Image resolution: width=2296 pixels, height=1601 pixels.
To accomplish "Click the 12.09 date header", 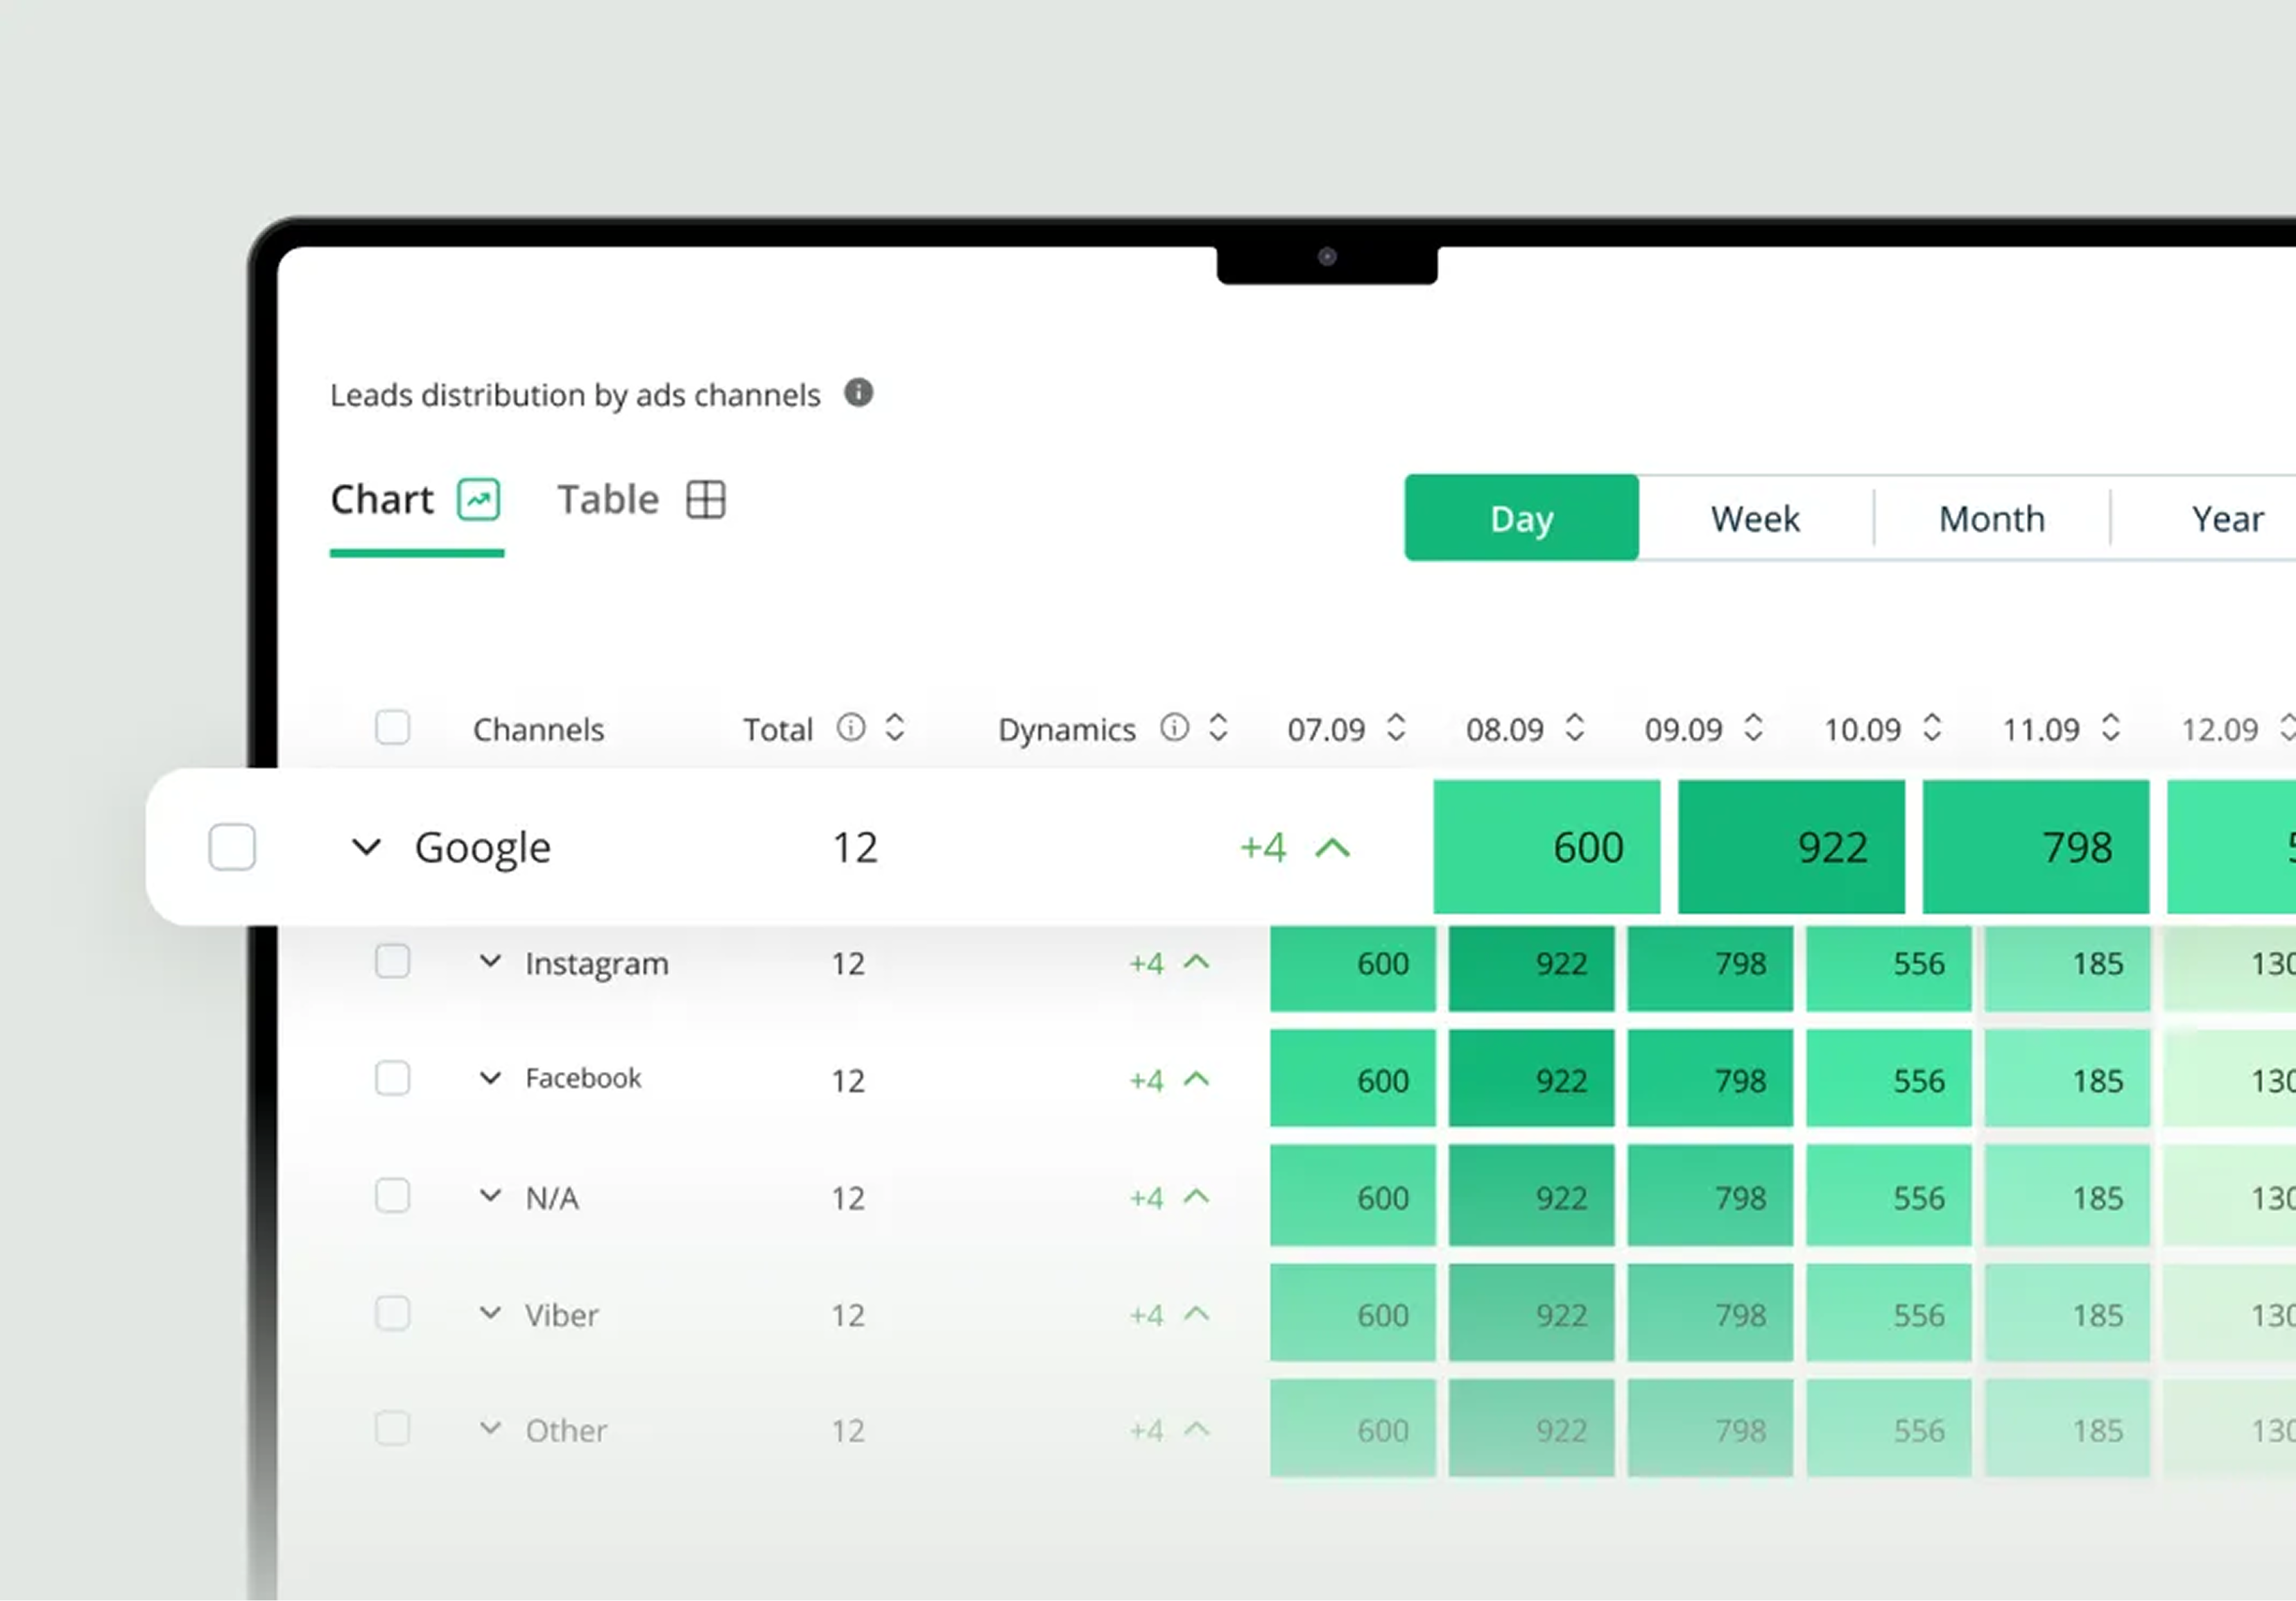I will point(2219,729).
